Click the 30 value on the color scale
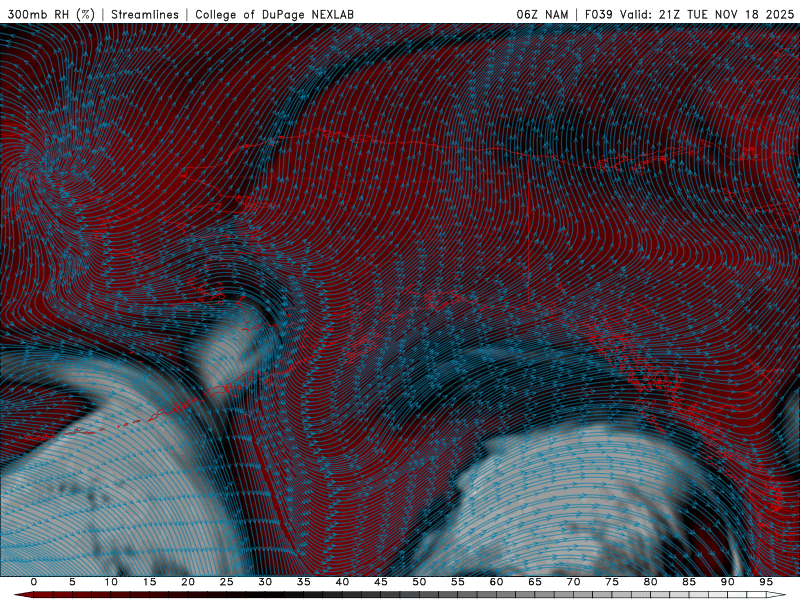Image resolution: width=800 pixels, height=600 pixels. pyautogui.click(x=265, y=582)
